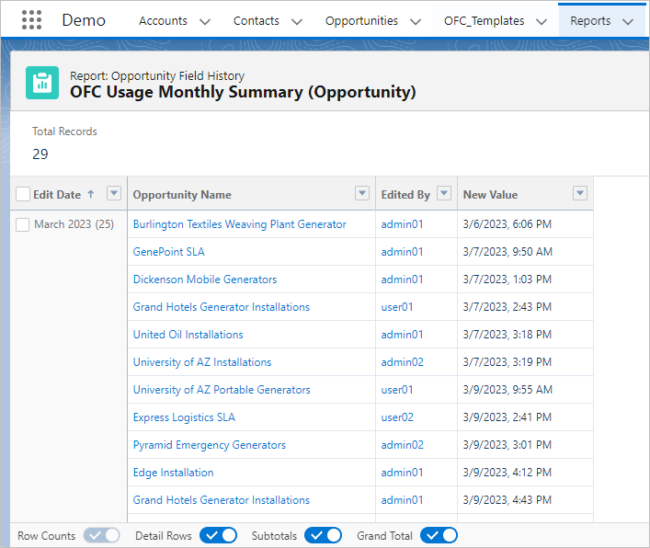This screenshot has width=650, height=548.
Task: Expand the OFC_Templates tab chevron menu
Action: point(541,22)
